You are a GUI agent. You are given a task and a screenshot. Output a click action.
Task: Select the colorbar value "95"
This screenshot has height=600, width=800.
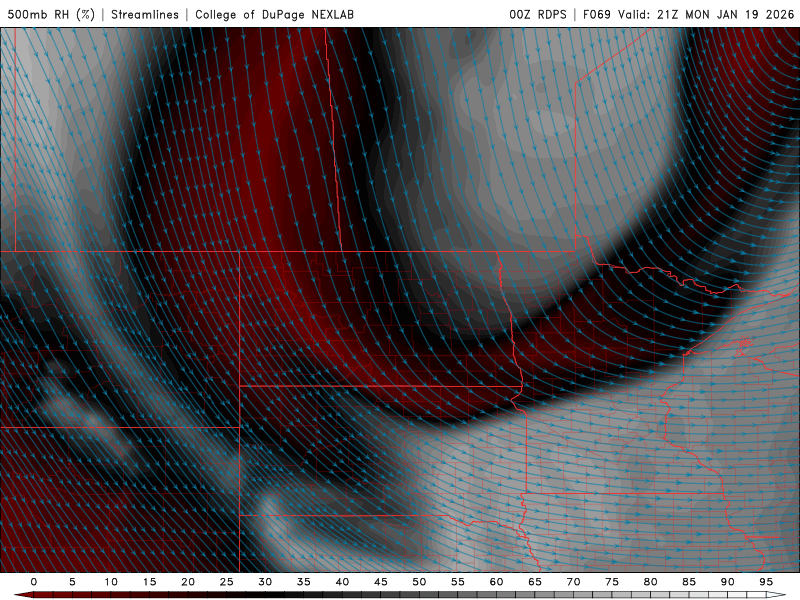point(766,582)
